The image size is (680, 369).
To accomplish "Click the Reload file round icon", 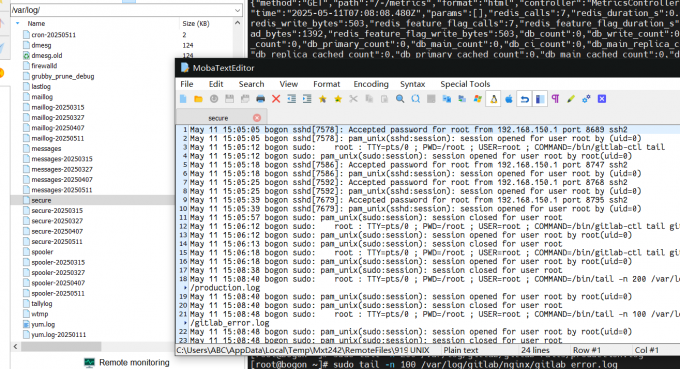I will pos(214,99).
